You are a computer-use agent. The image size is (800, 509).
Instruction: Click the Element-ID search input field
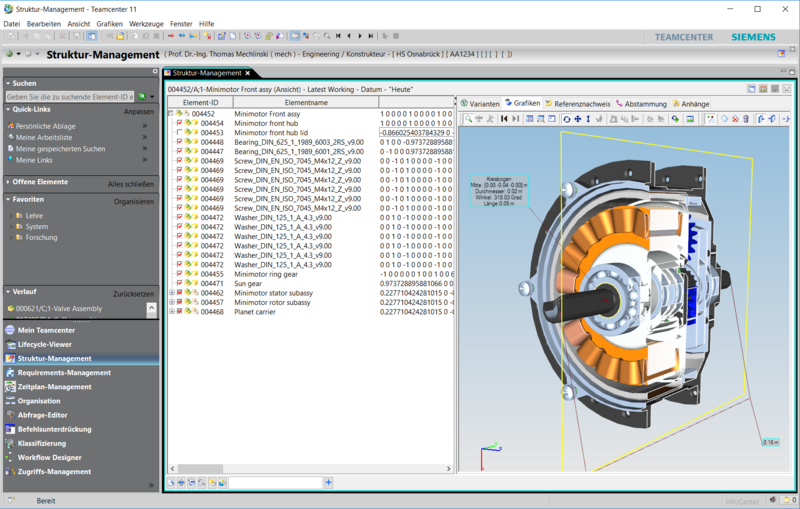pyautogui.click(x=70, y=96)
